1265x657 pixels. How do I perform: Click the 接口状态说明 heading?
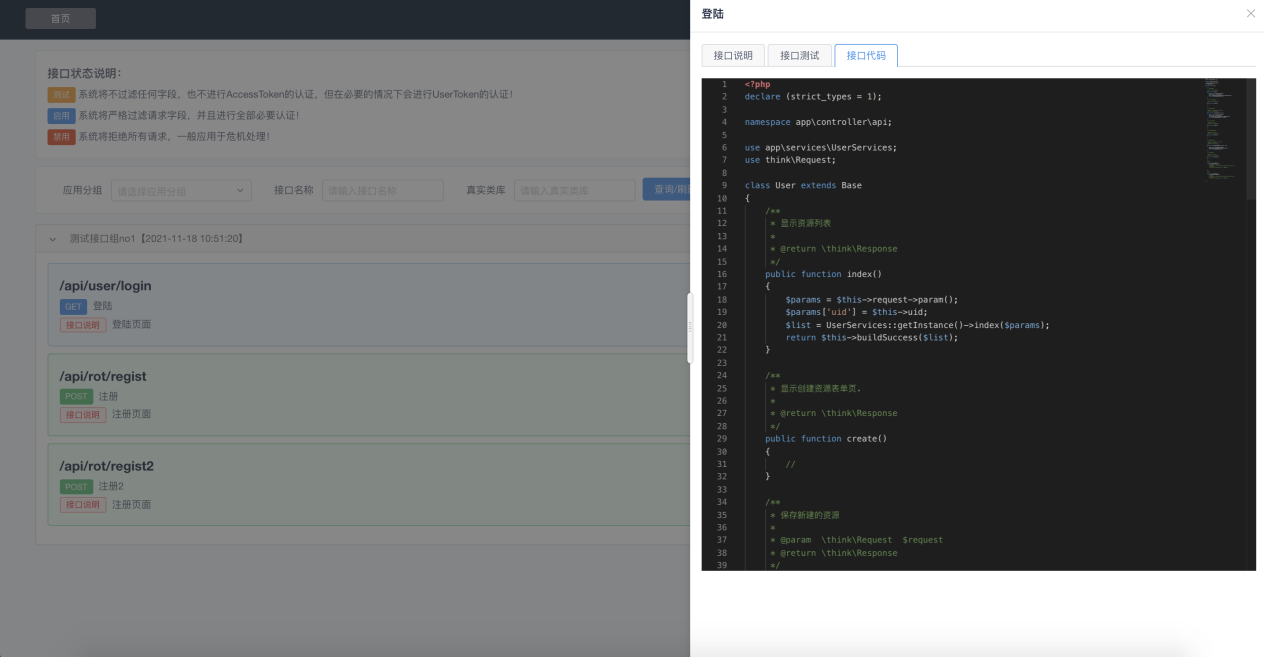pyautogui.click(x=84, y=73)
